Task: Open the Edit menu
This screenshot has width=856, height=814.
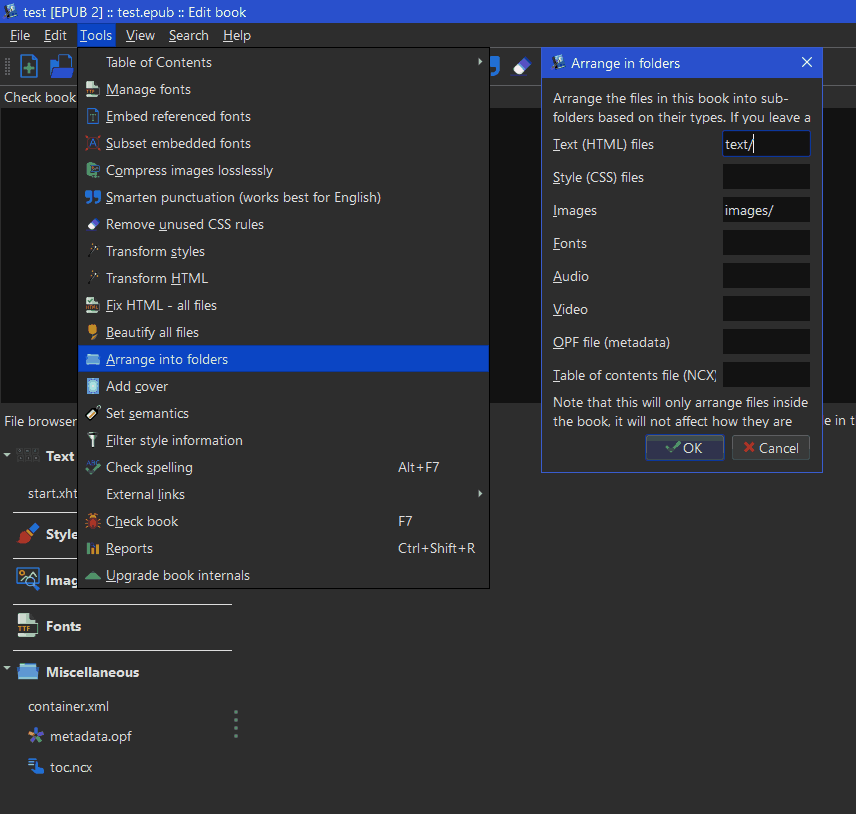Action: pyautogui.click(x=55, y=35)
